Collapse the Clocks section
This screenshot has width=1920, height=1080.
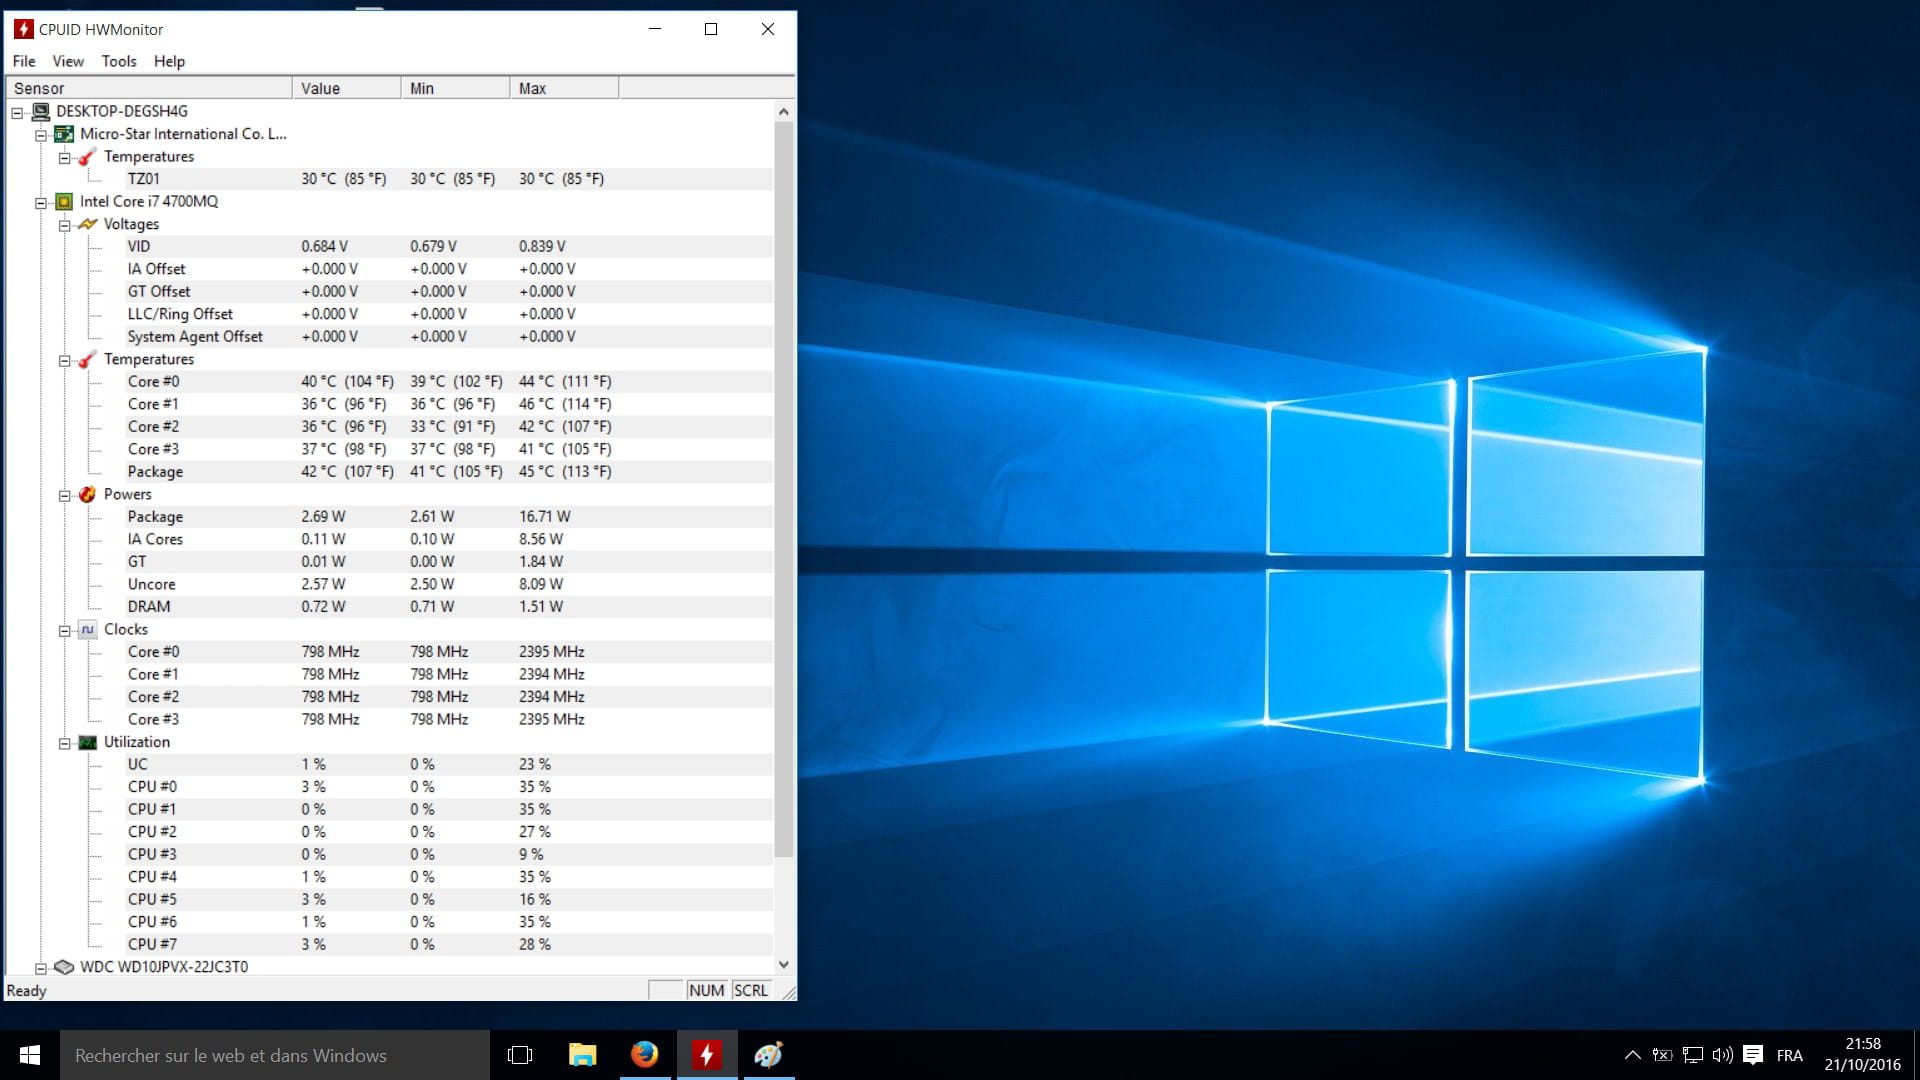65,630
